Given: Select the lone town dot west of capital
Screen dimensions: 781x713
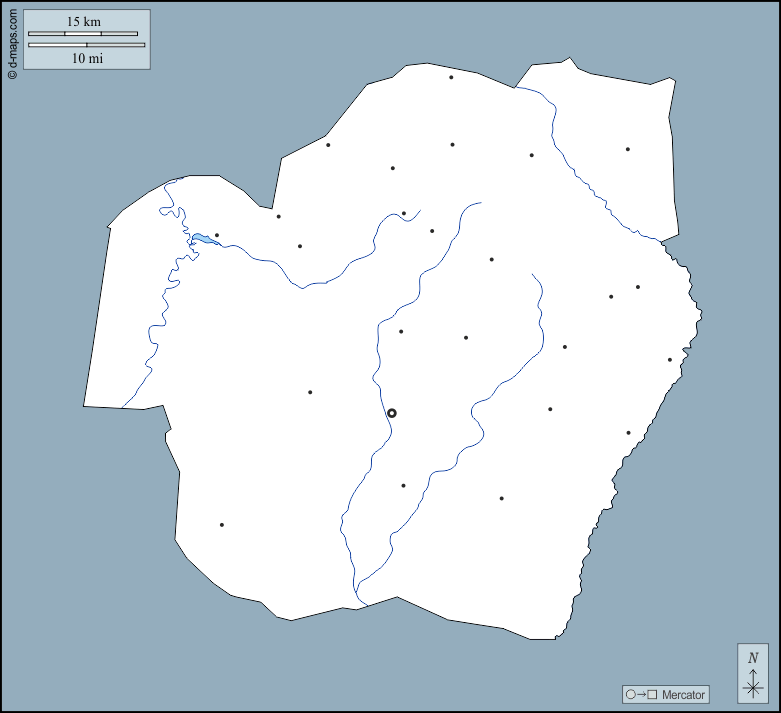Looking at the screenshot, I should [x=310, y=392].
